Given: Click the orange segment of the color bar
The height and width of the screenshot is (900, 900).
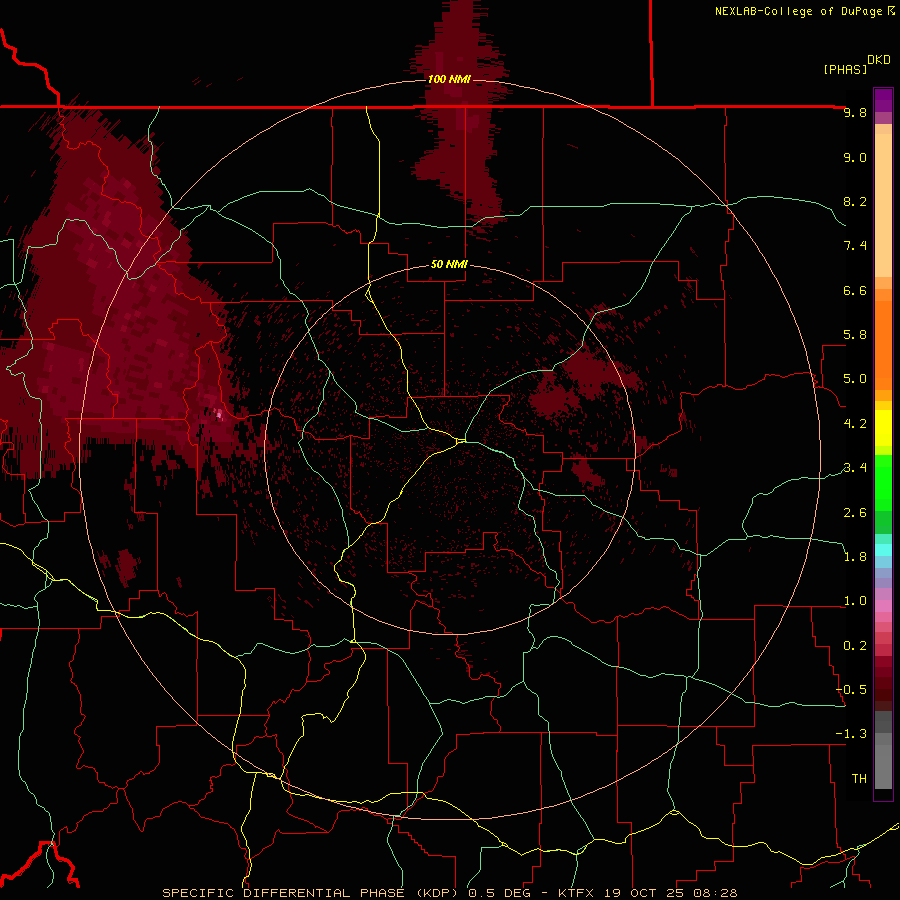Looking at the screenshot, I should [x=883, y=344].
